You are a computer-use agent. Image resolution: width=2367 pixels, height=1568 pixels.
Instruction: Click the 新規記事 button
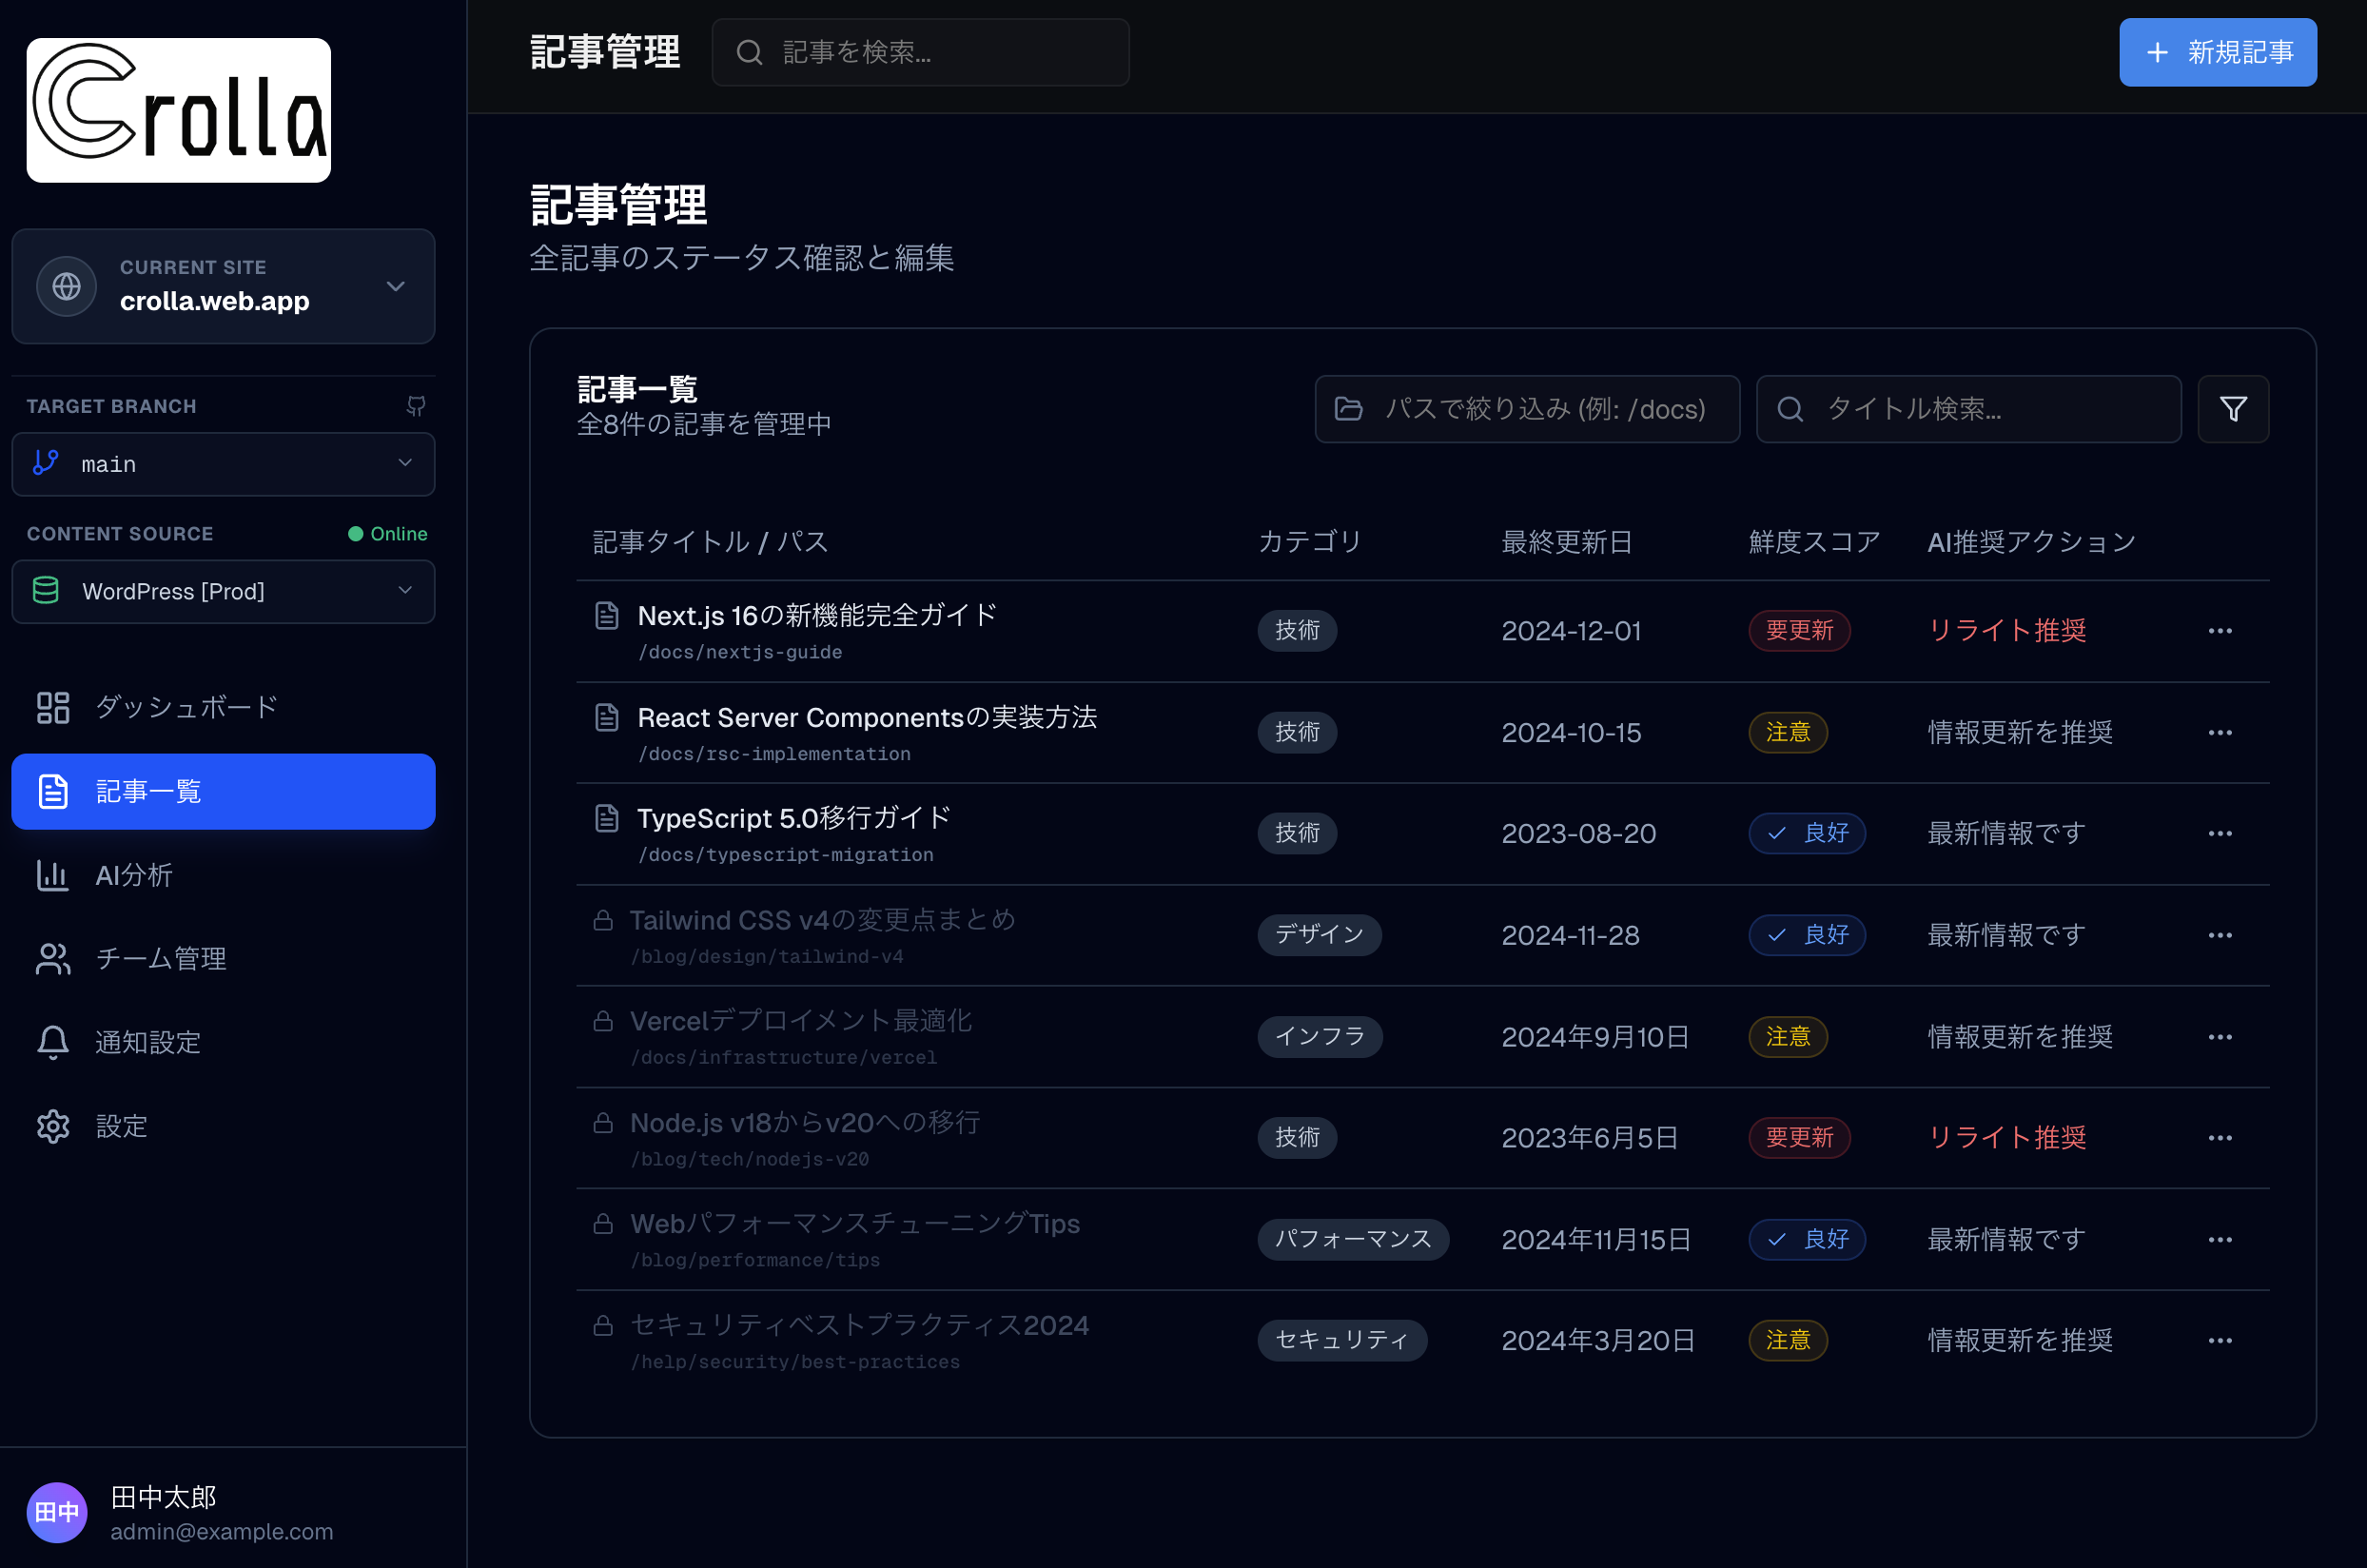click(x=2216, y=52)
